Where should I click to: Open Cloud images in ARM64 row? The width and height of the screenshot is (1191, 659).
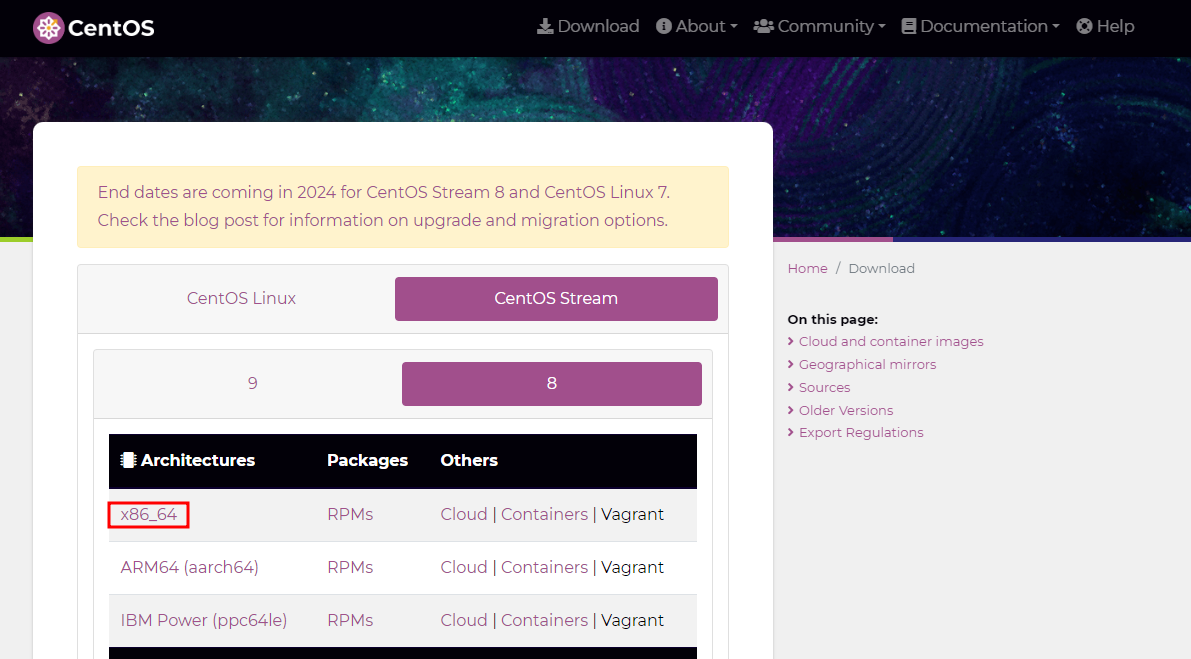(464, 568)
